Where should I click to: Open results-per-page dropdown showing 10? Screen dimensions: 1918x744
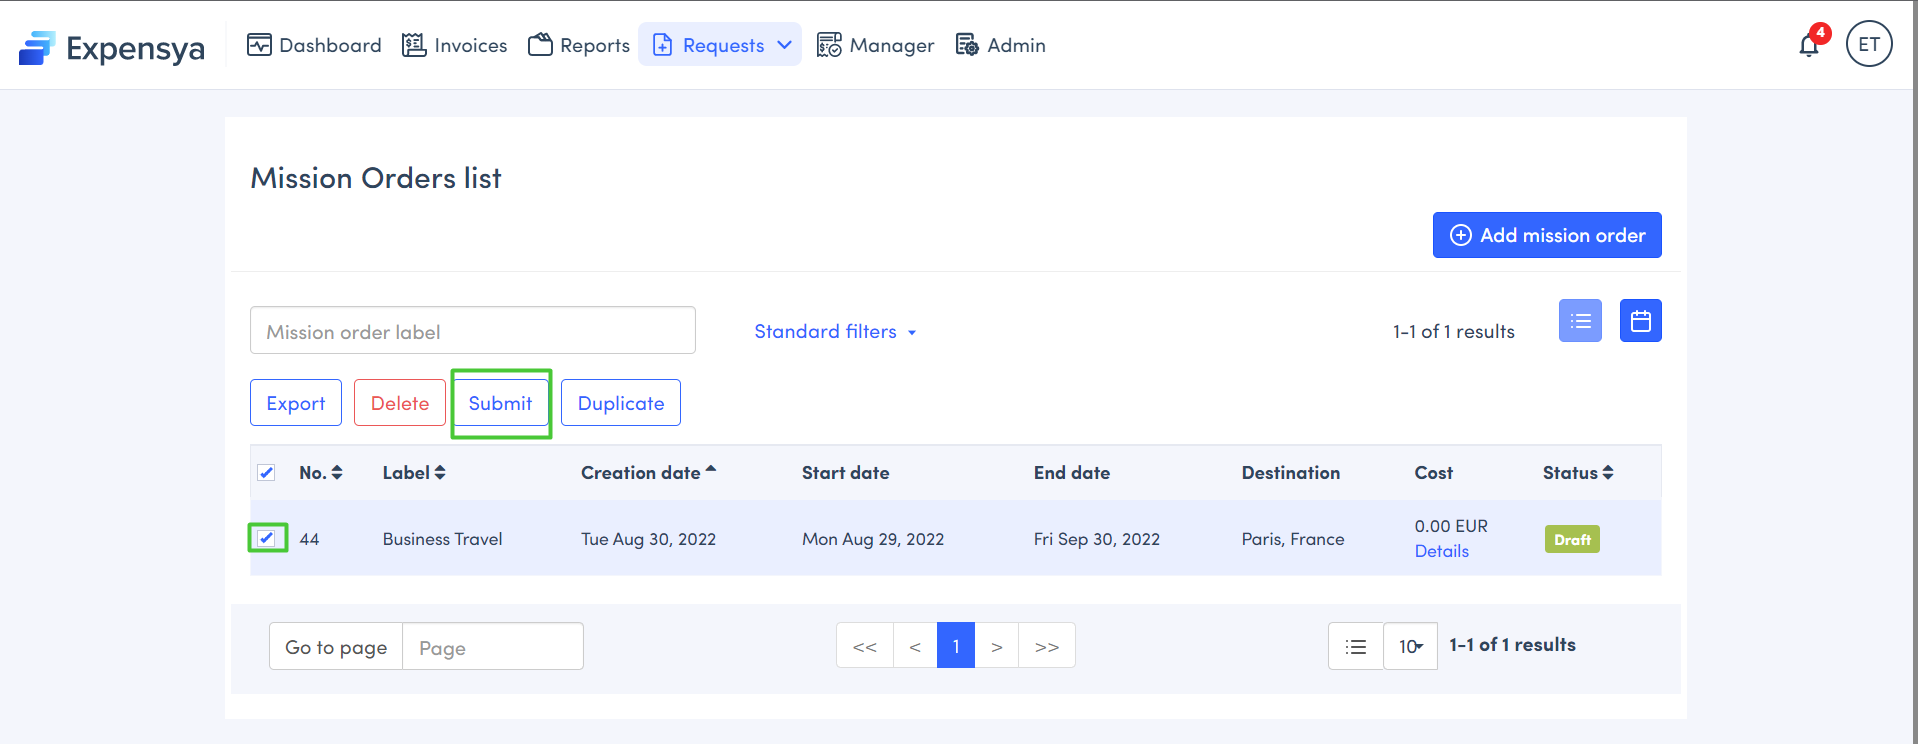point(1410,646)
